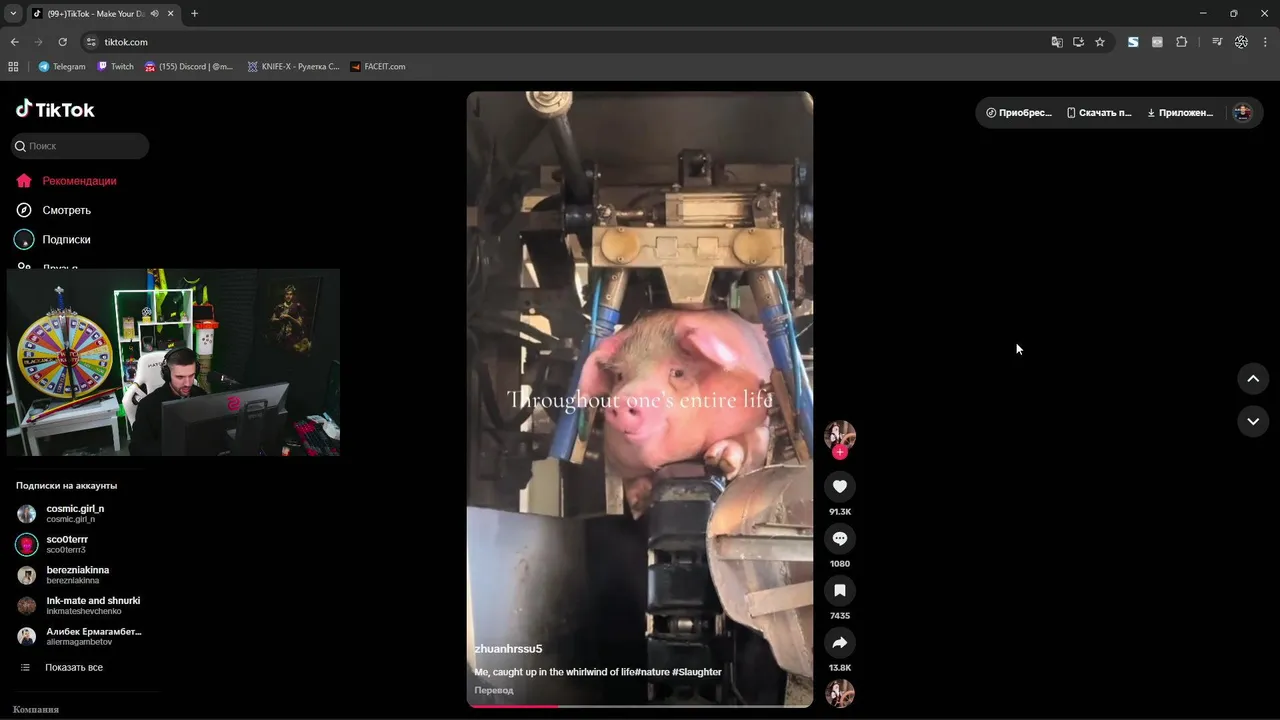Click the Приобрес... coins button
This screenshot has width=1280, height=720.
pyautogui.click(x=1019, y=113)
